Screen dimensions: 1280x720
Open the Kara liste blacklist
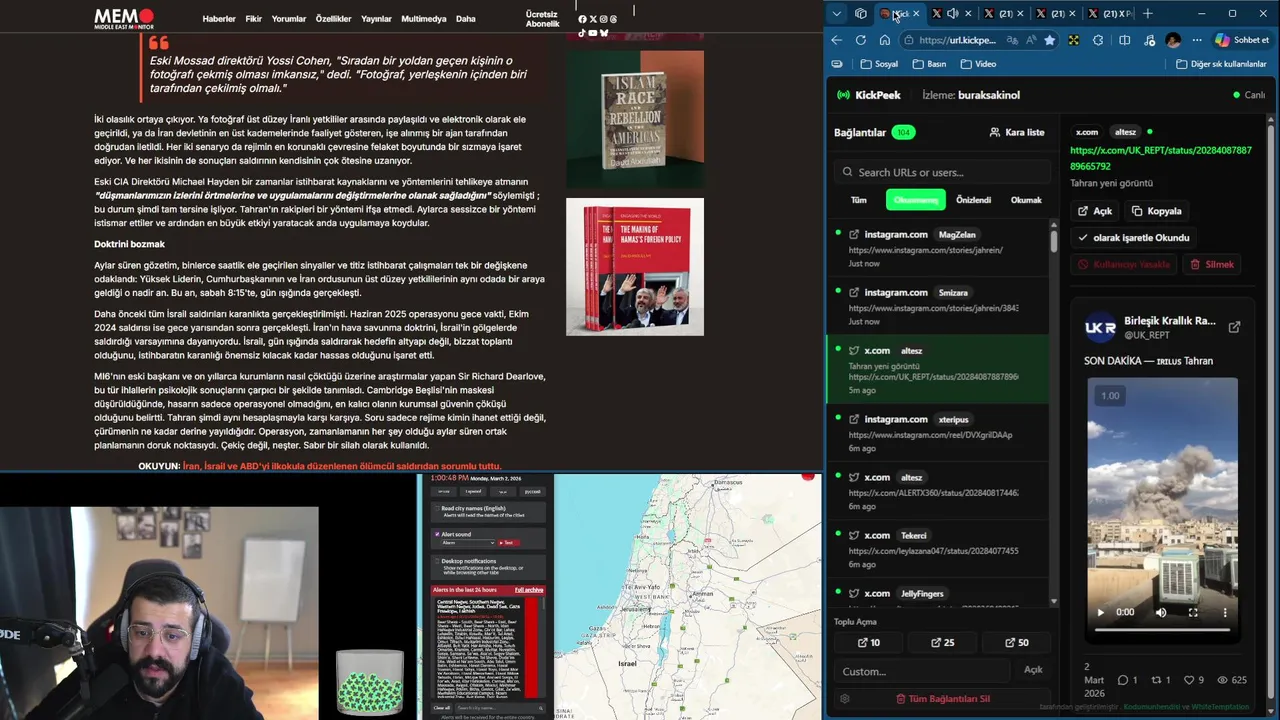pyautogui.click(x=1017, y=132)
